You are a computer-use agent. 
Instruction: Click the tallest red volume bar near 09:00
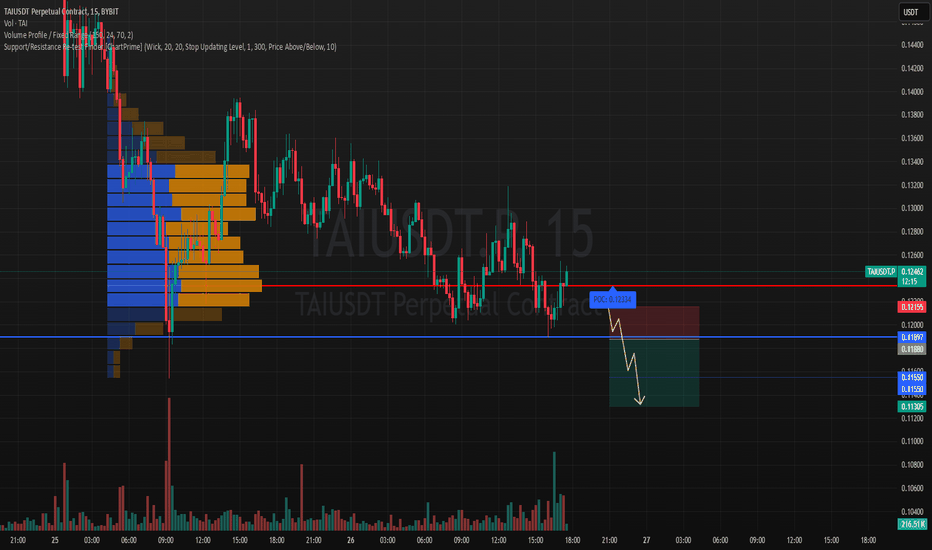[x=169, y=464]
